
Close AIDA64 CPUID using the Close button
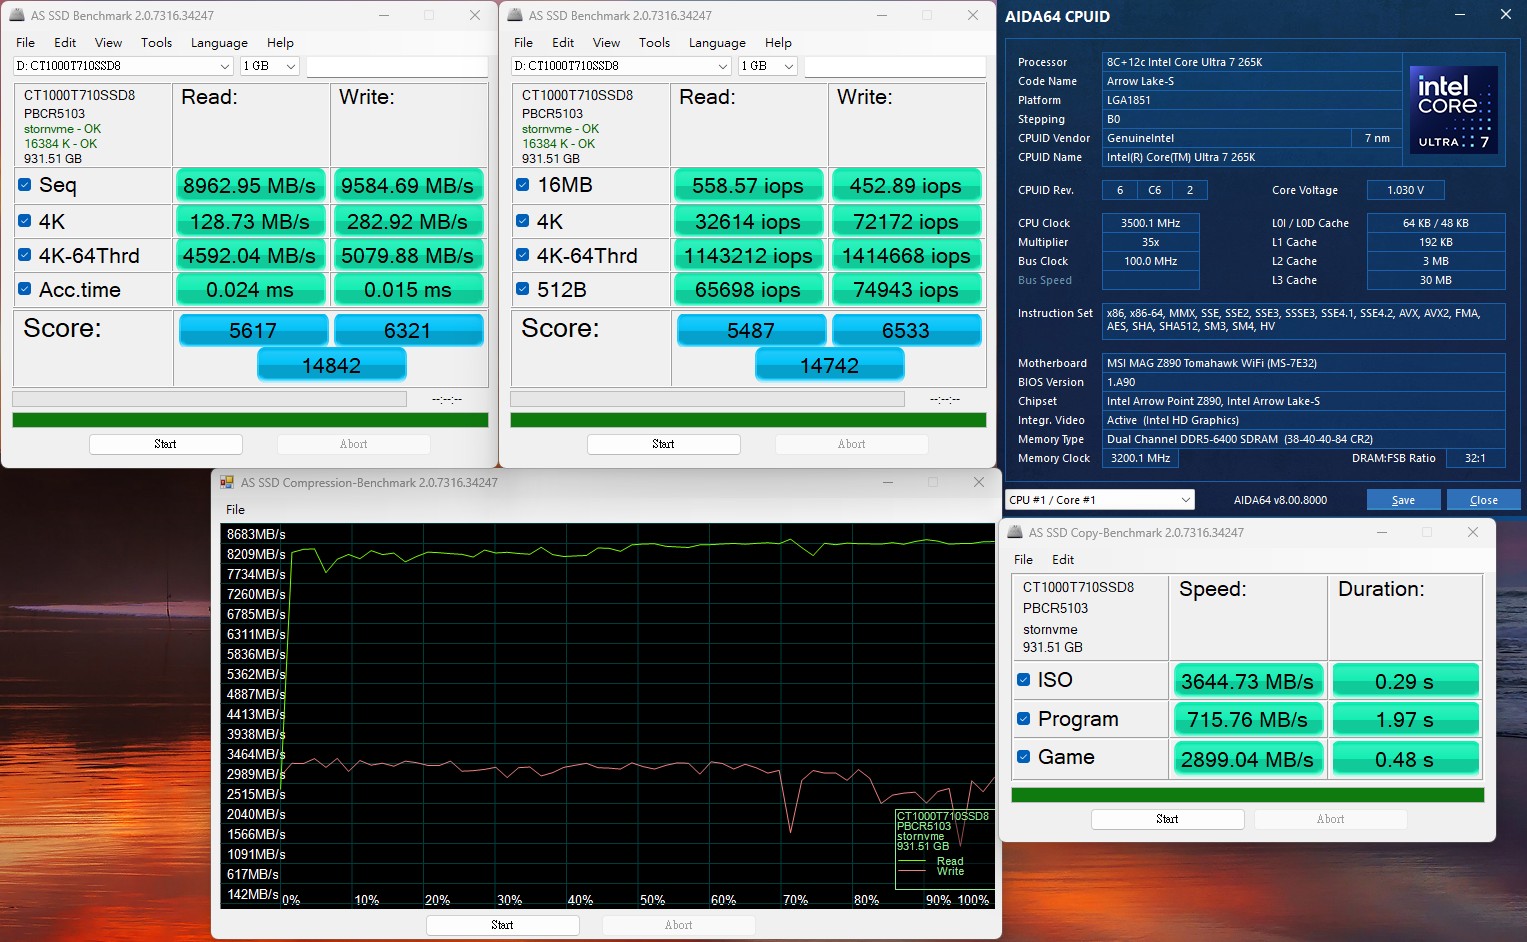pos(1483,499)
